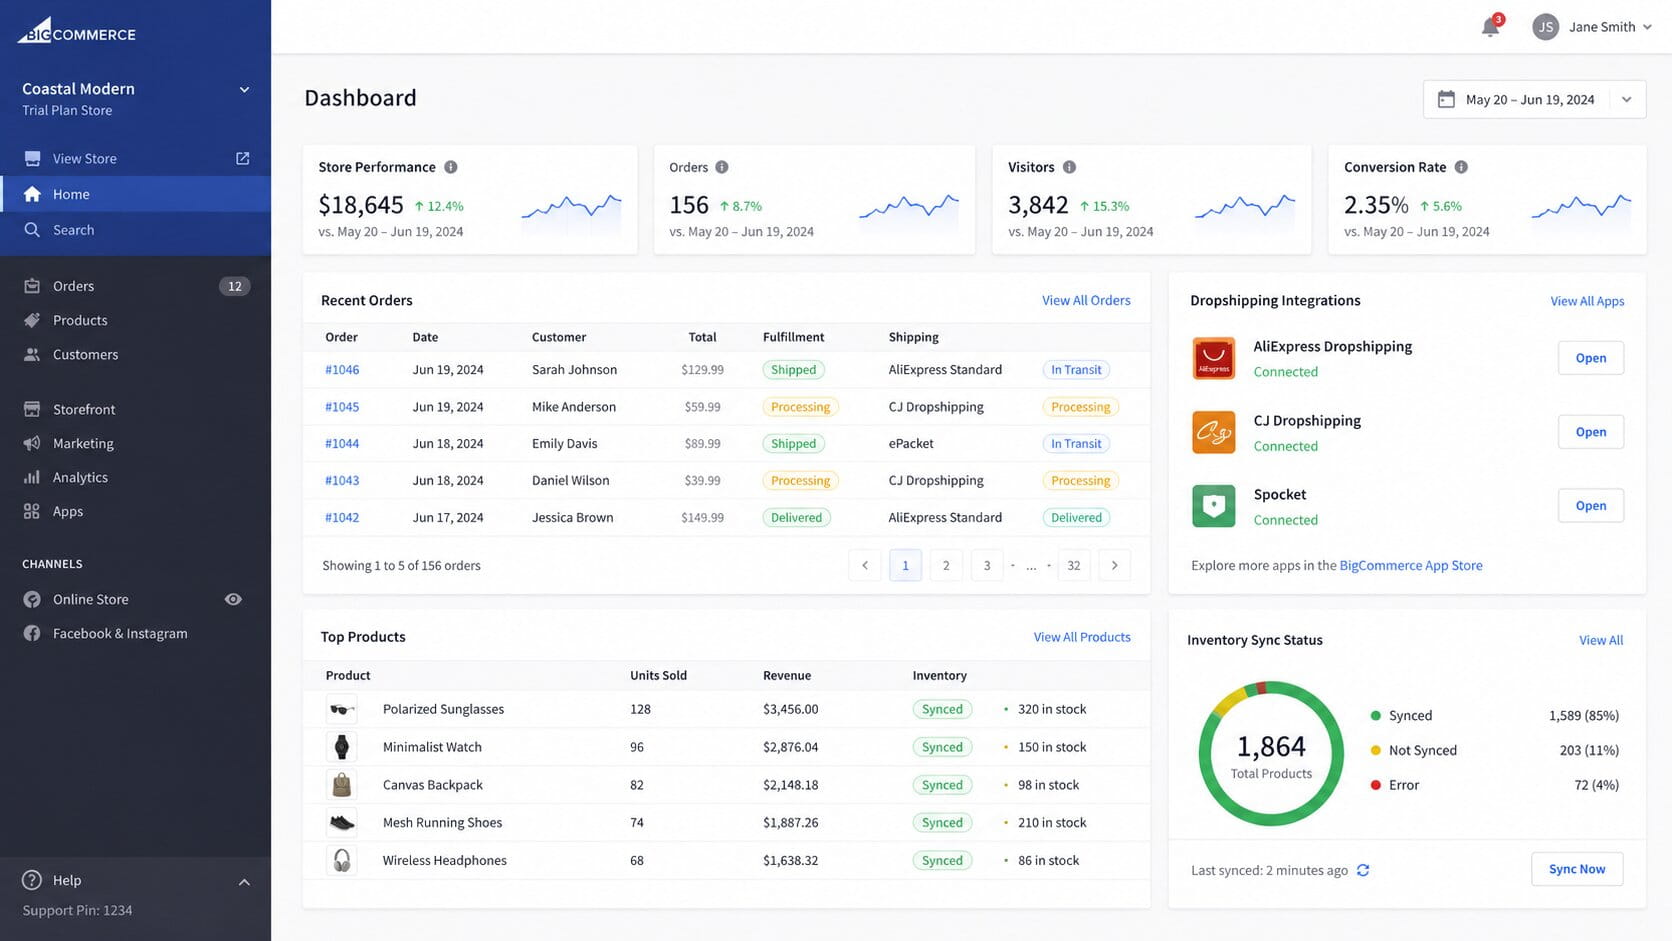Click the AliExpress app icon
The width and height of the screenshot is (1672, 941).
(x=1213, y=358)
